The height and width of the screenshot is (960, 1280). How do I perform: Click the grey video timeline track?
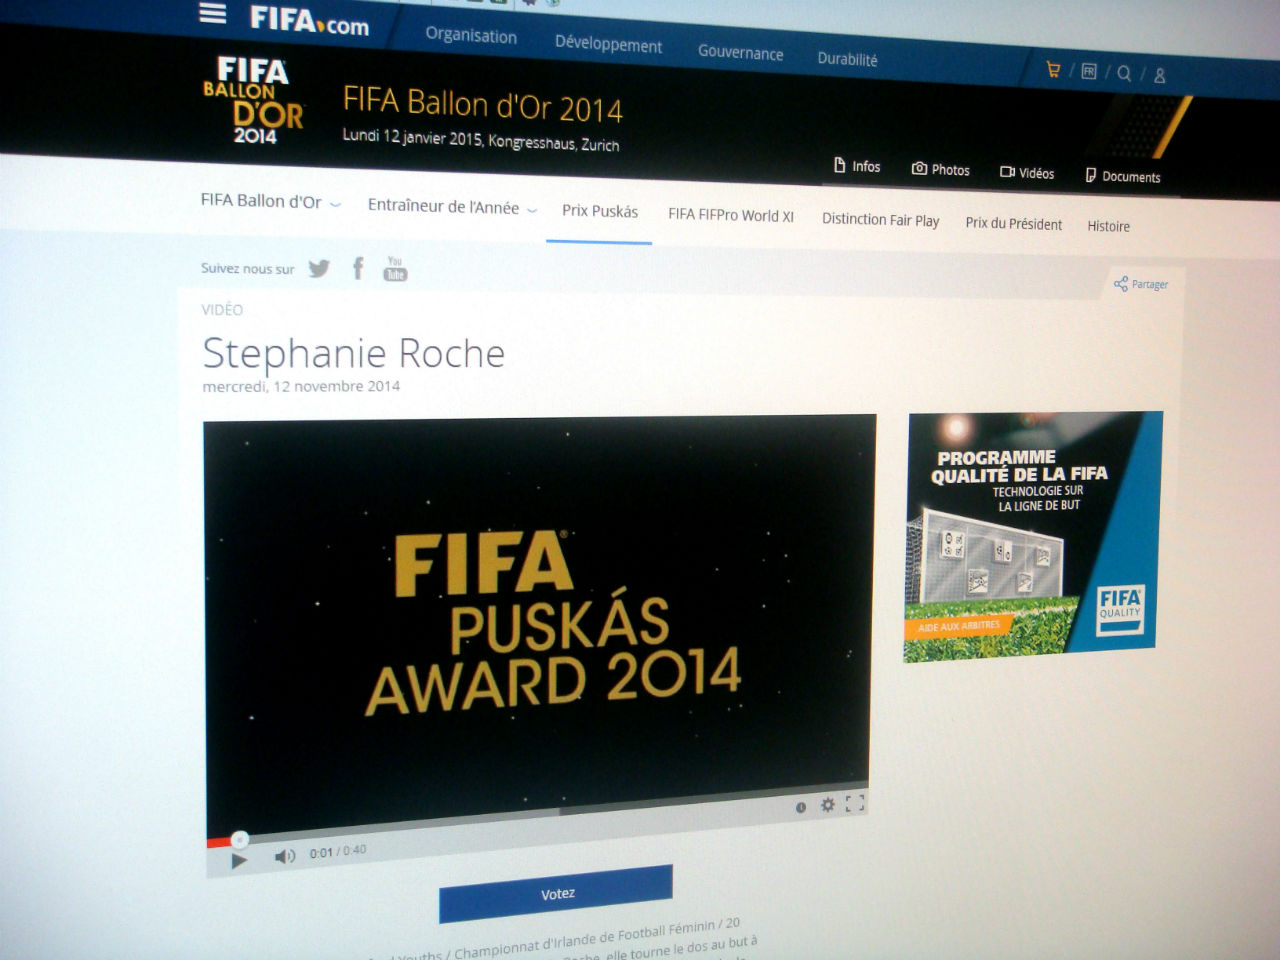coord(537,813)
